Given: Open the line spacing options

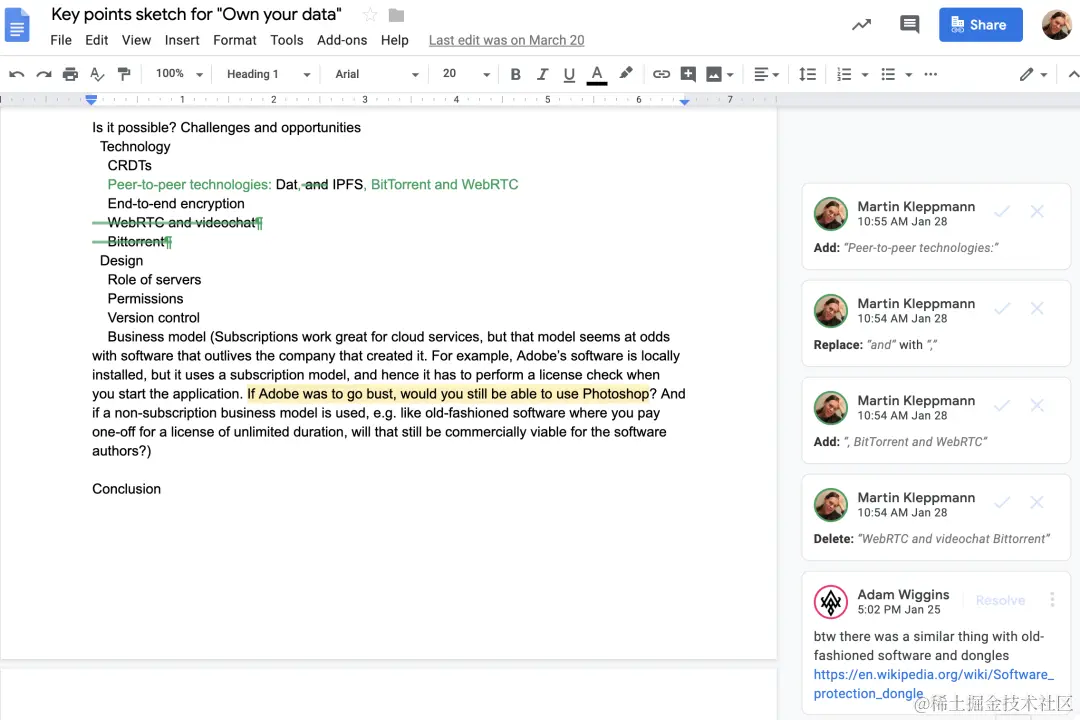Looking at the screenshot, I should click(807, 74).
